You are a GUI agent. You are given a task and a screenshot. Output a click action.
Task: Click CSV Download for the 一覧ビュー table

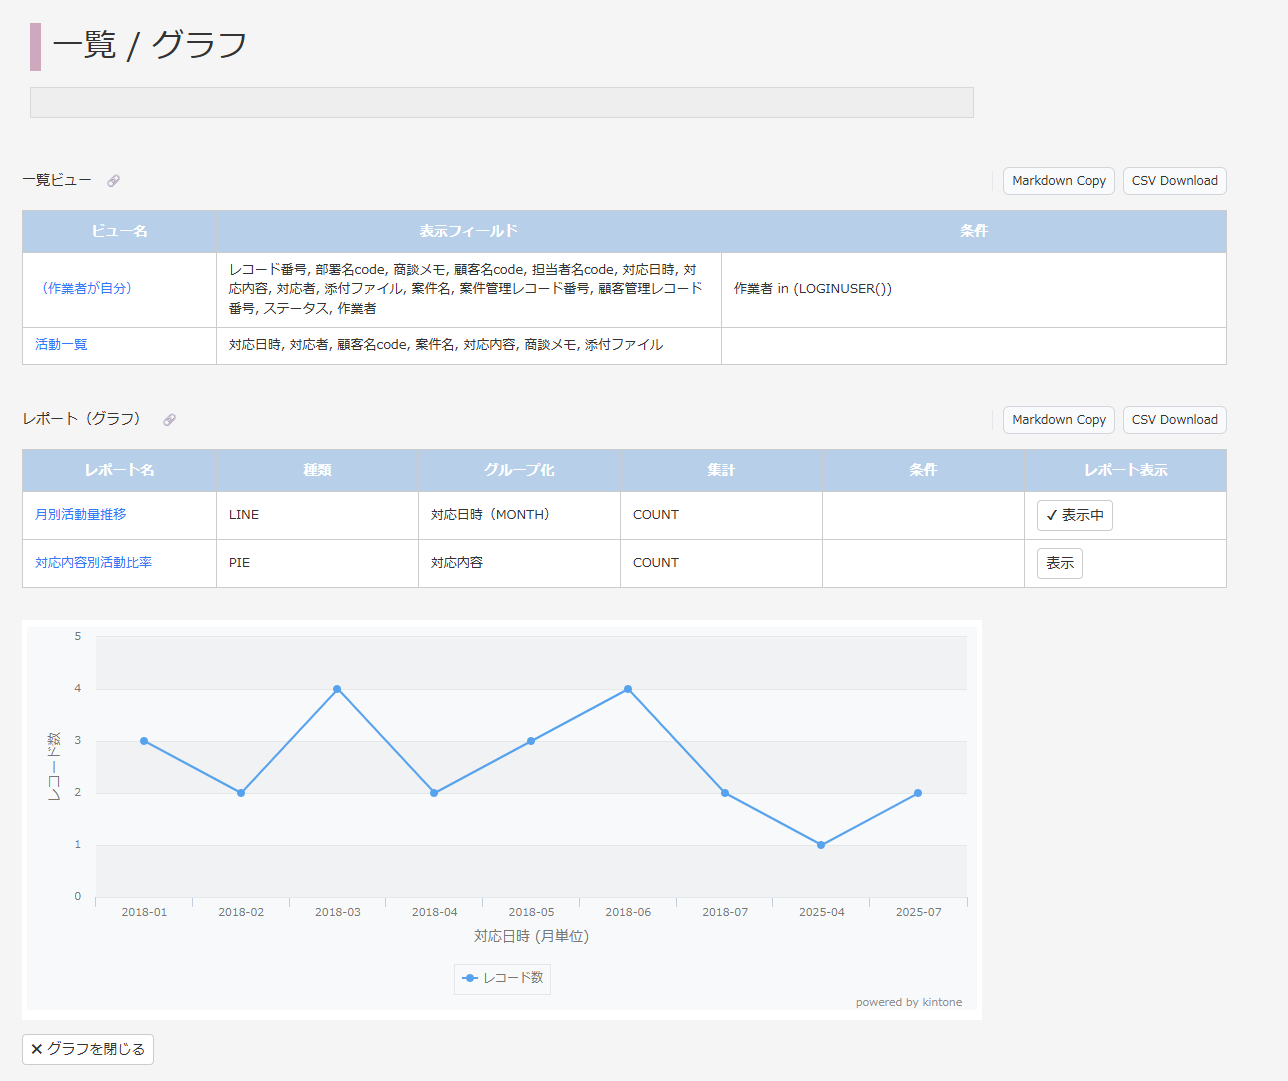tap(1174, 181)
